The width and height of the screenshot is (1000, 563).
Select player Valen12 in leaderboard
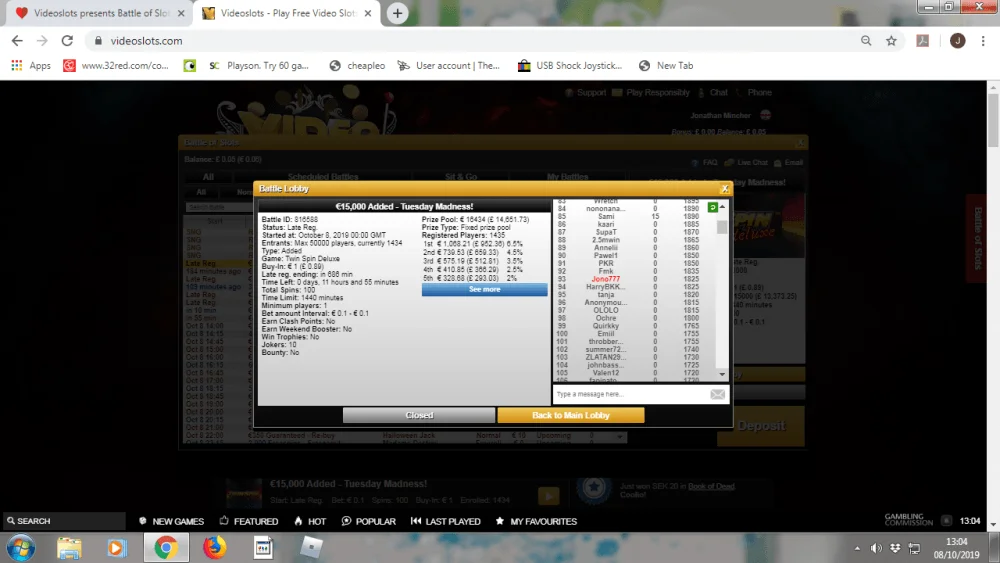point(605,373)
